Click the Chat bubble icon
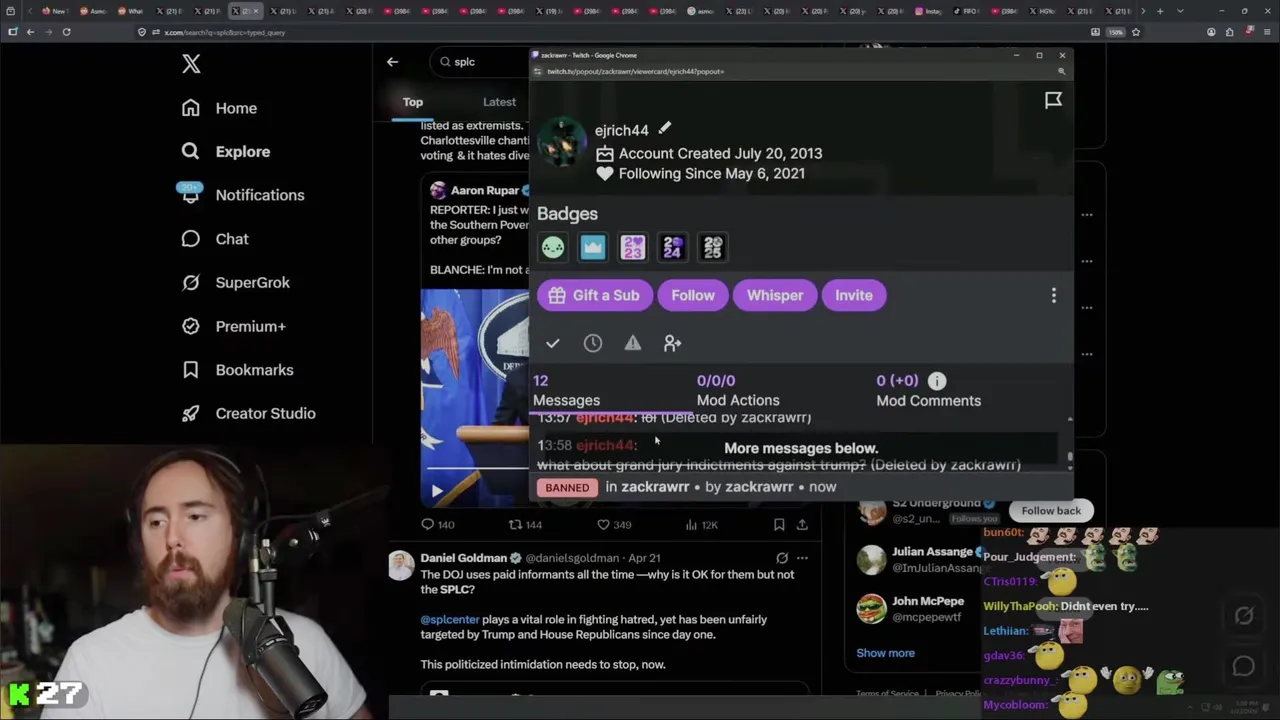 point(191,239)
